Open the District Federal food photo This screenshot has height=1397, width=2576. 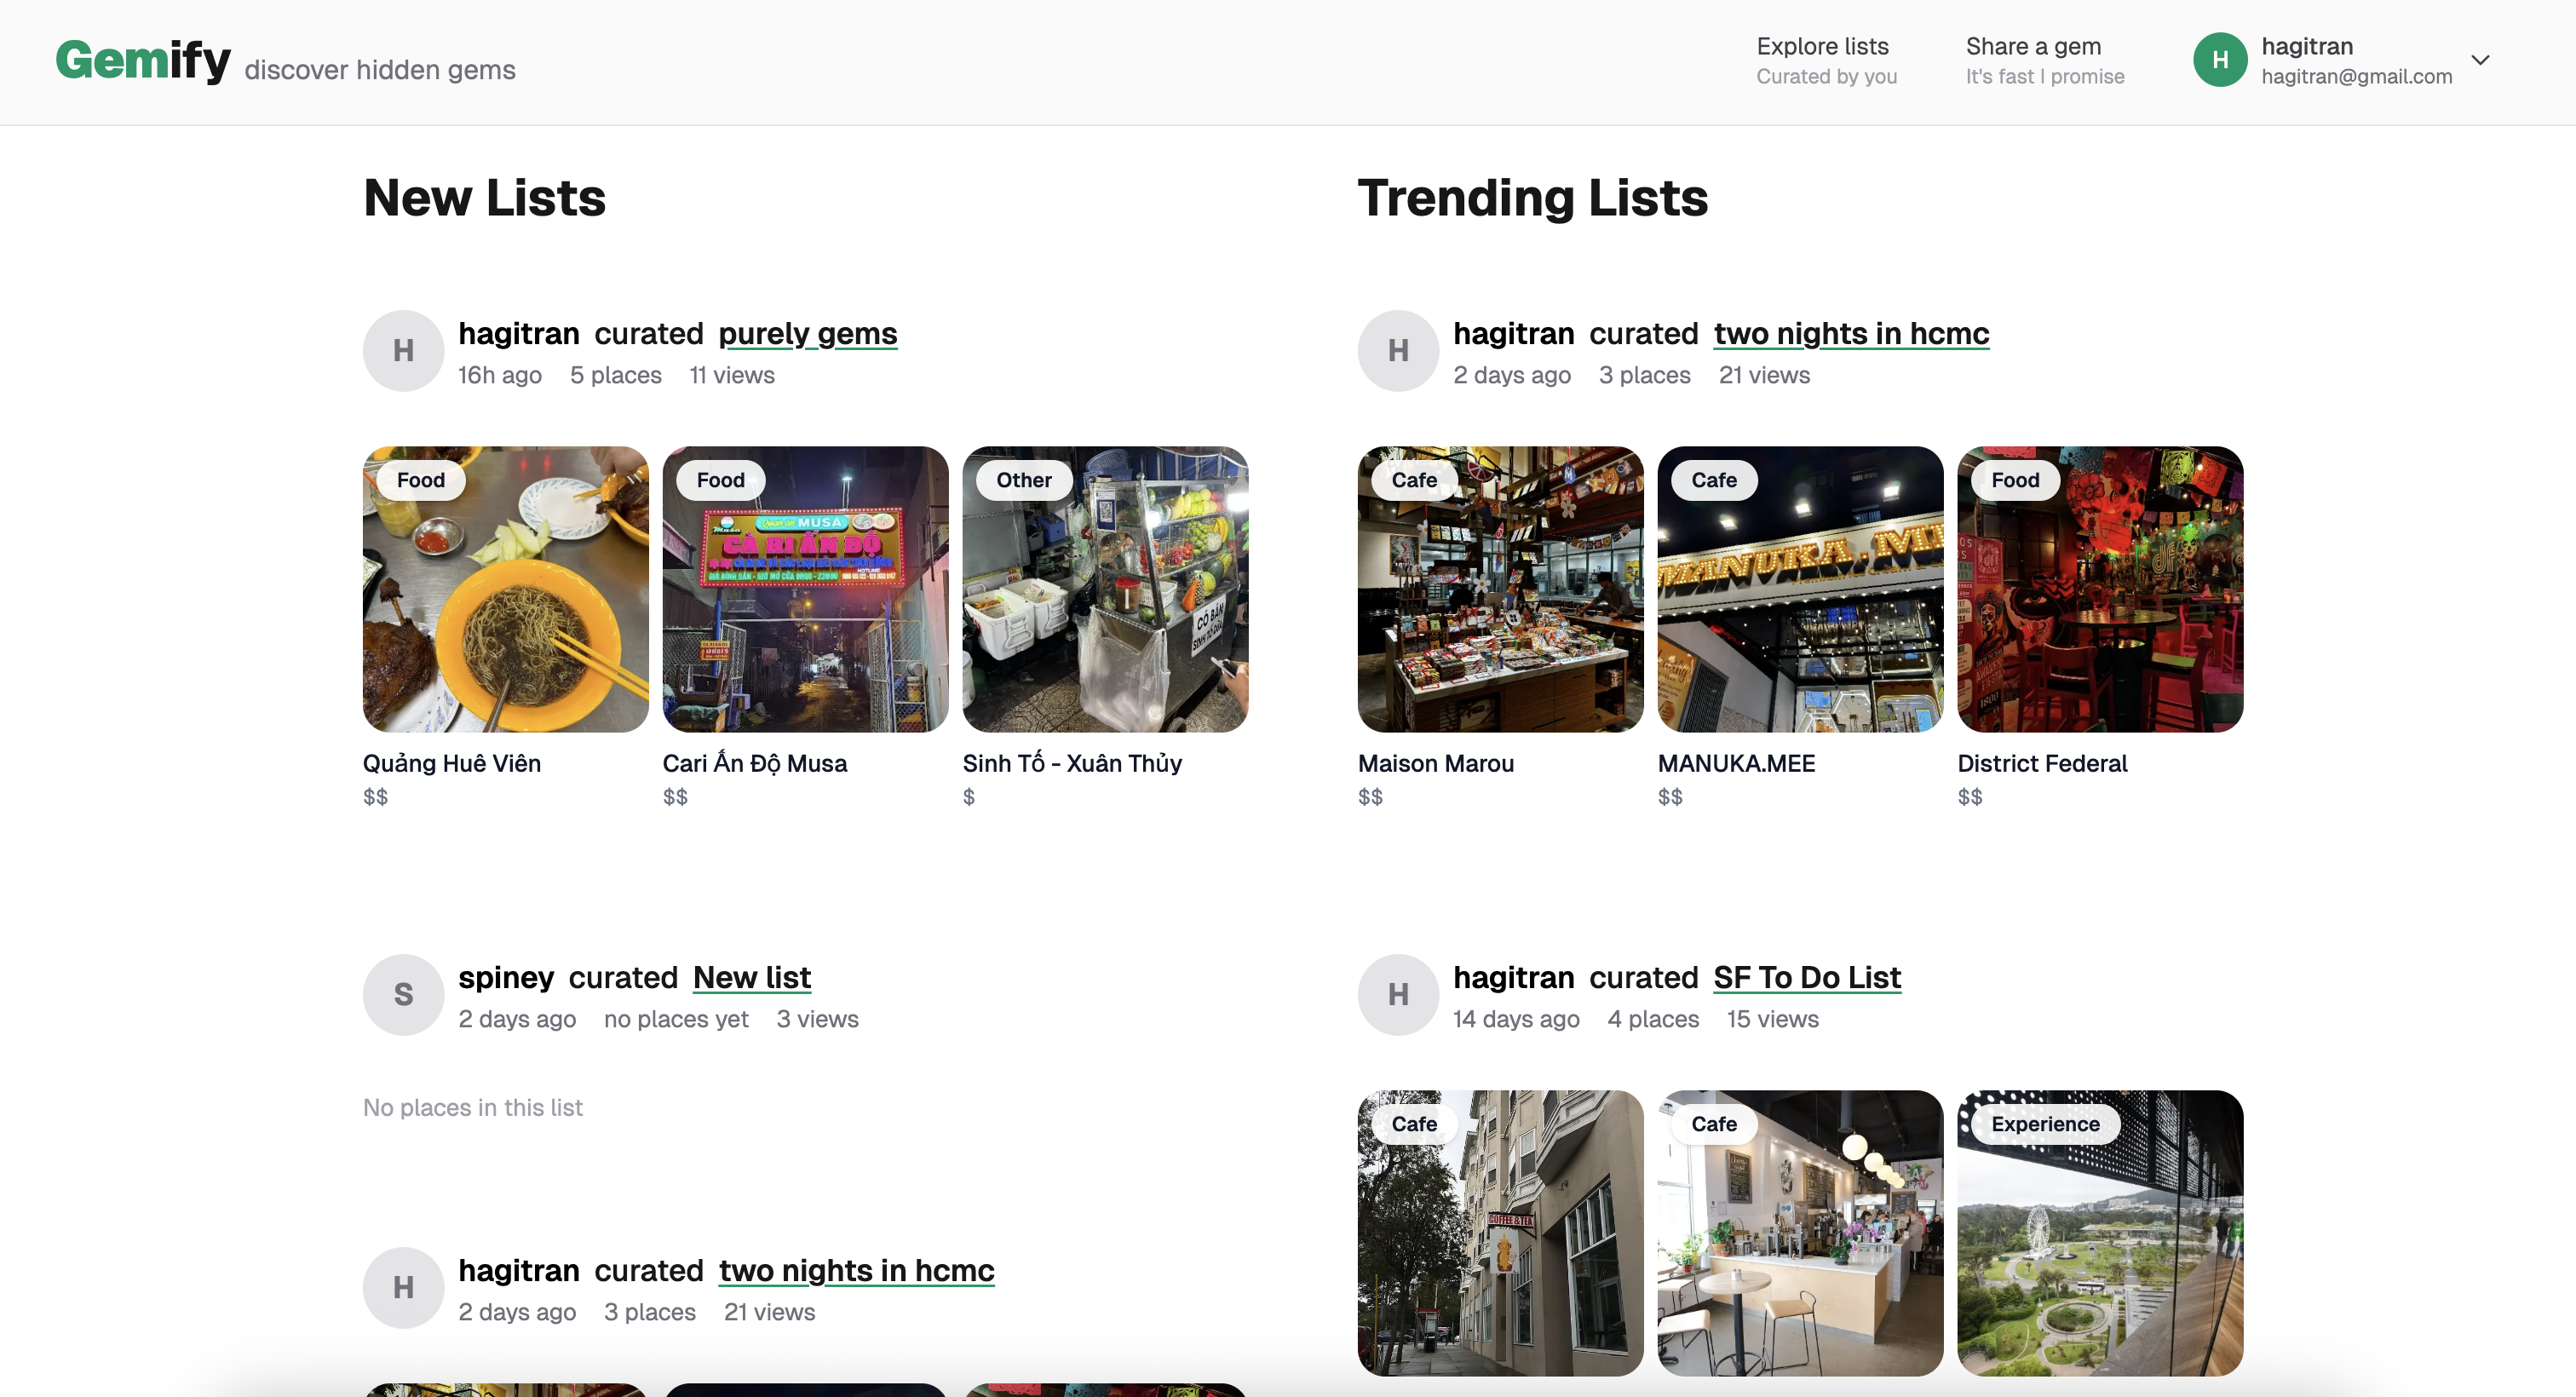click(x=2100, y=600)
